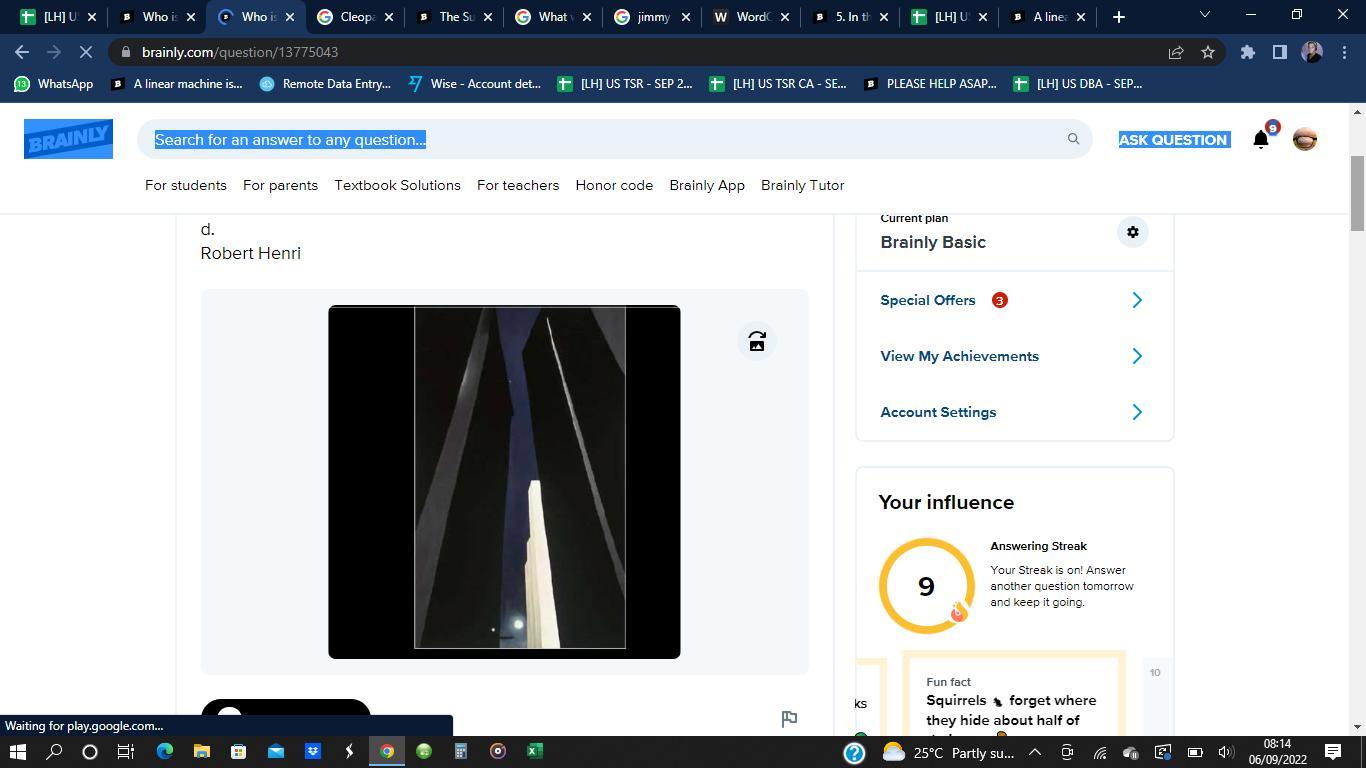Viewport: 1366px width, 768px height.
Task: Open the user profile avatar
Action: click(x=1304, y=140)
